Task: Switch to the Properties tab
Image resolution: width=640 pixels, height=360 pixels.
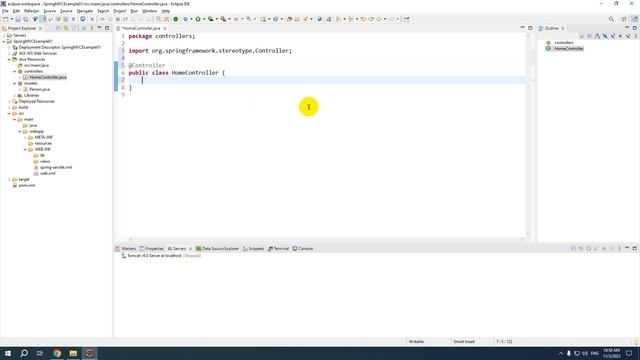Action: [x=151, y=249]
